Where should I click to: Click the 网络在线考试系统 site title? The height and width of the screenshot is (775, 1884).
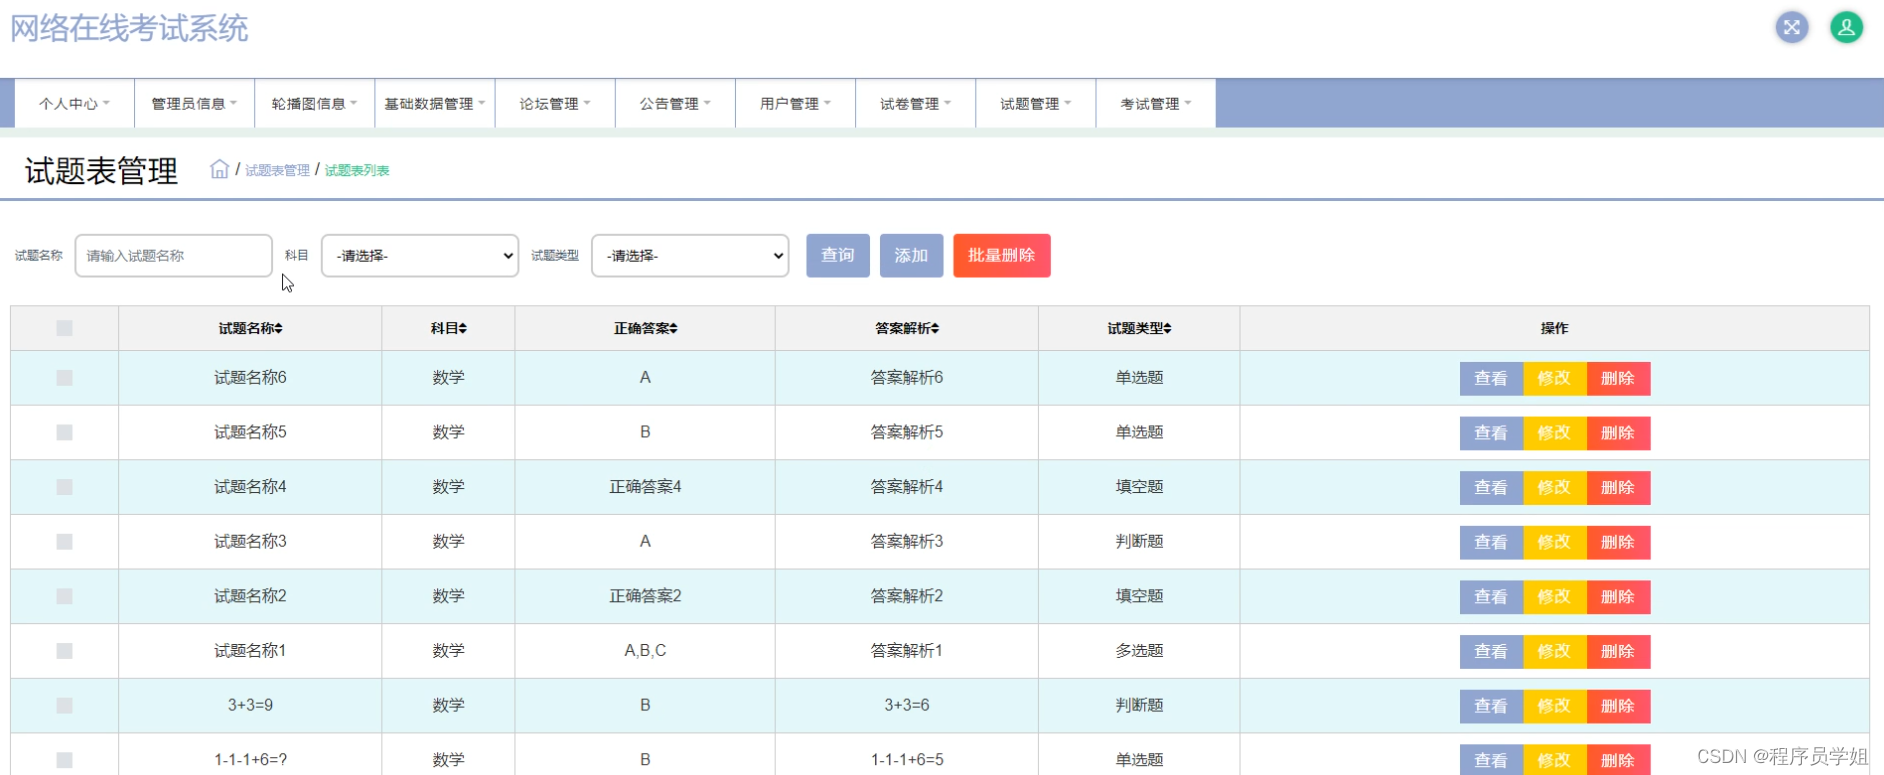click(129, 28)
